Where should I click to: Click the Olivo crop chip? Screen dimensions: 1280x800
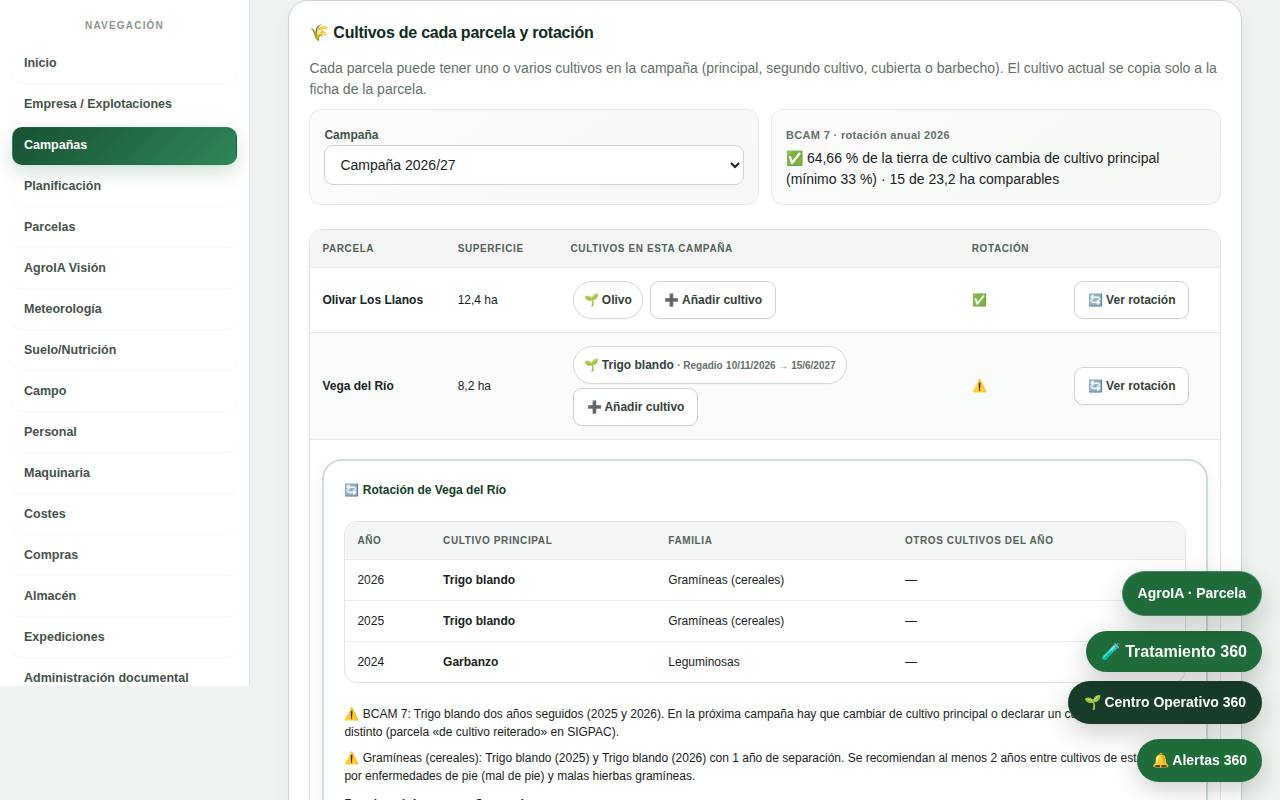pos(608,300)
